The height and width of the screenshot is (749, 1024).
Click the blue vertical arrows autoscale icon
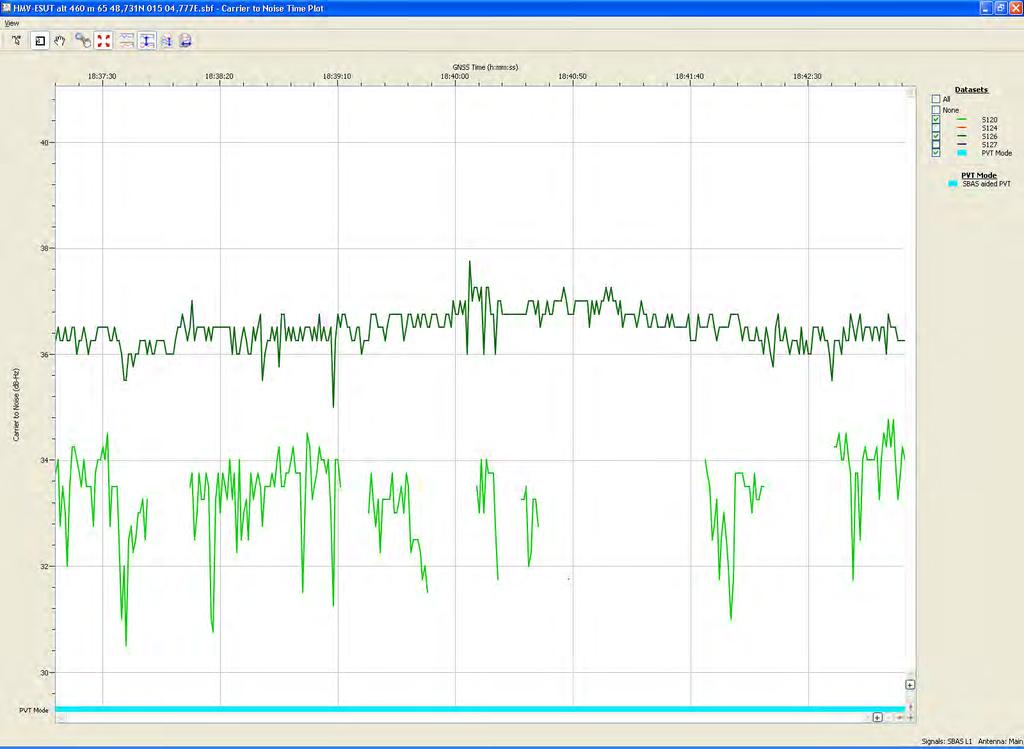pos(167,40)
